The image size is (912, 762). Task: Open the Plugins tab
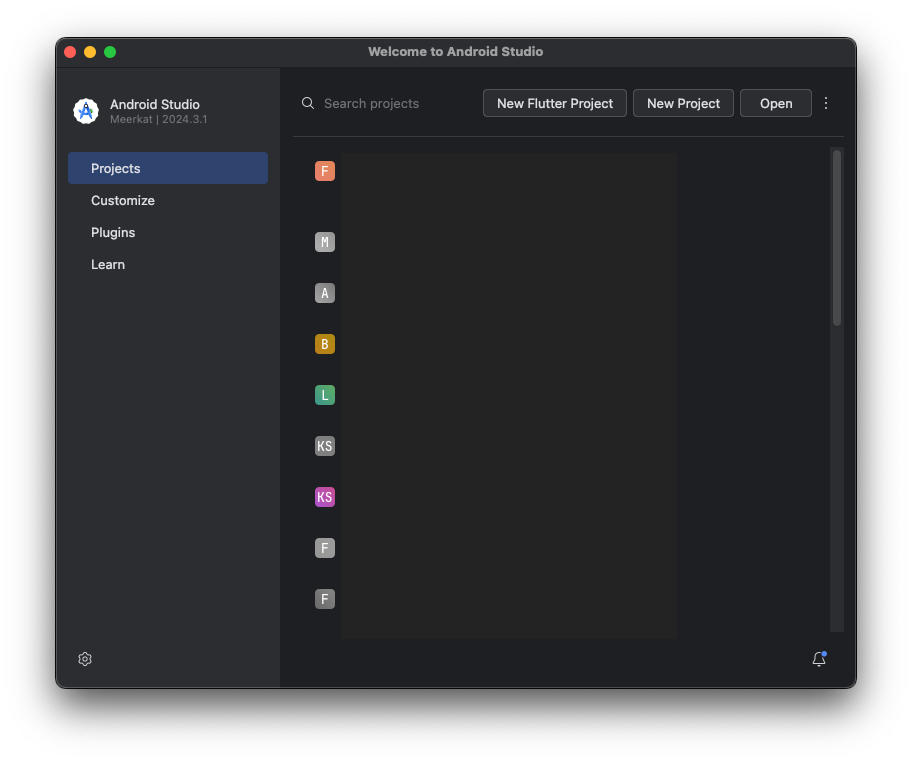(168, 232)
